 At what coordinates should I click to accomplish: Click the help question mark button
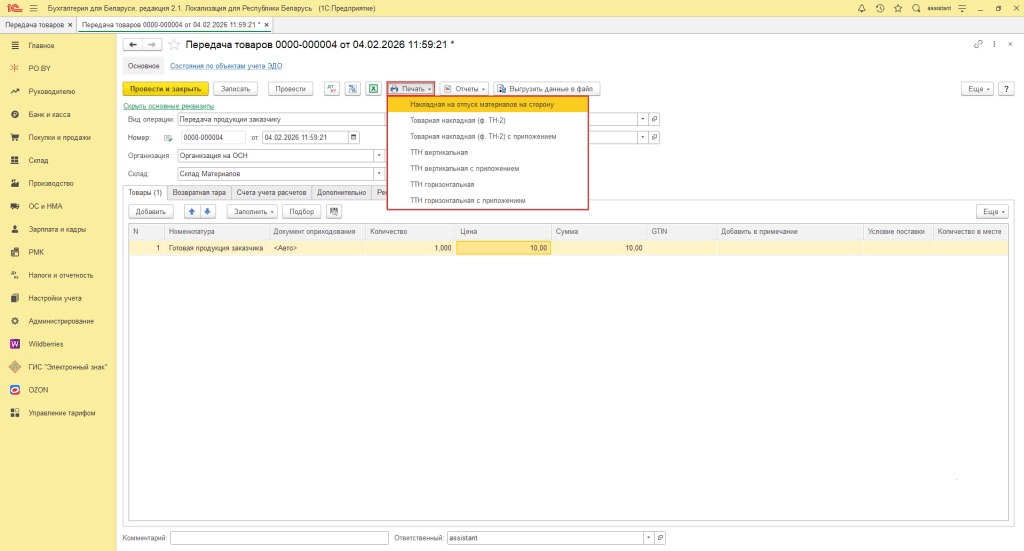click(1004, 89)
